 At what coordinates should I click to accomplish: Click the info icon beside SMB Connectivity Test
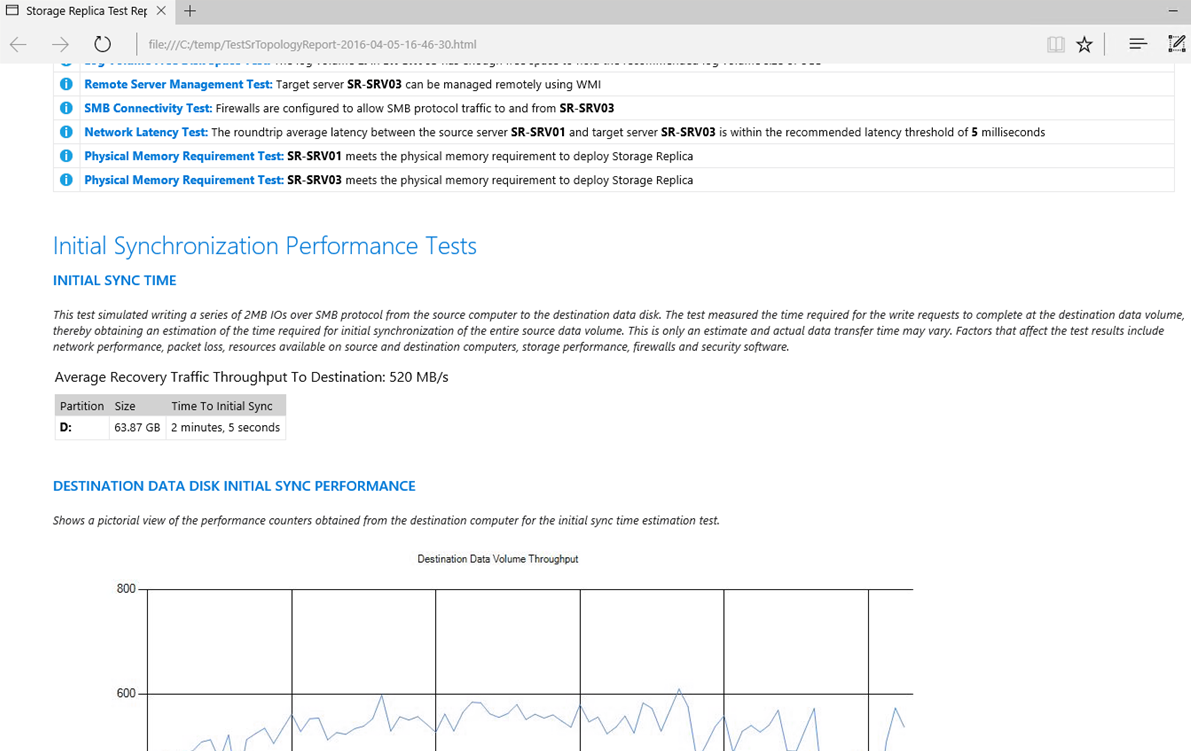65,107
